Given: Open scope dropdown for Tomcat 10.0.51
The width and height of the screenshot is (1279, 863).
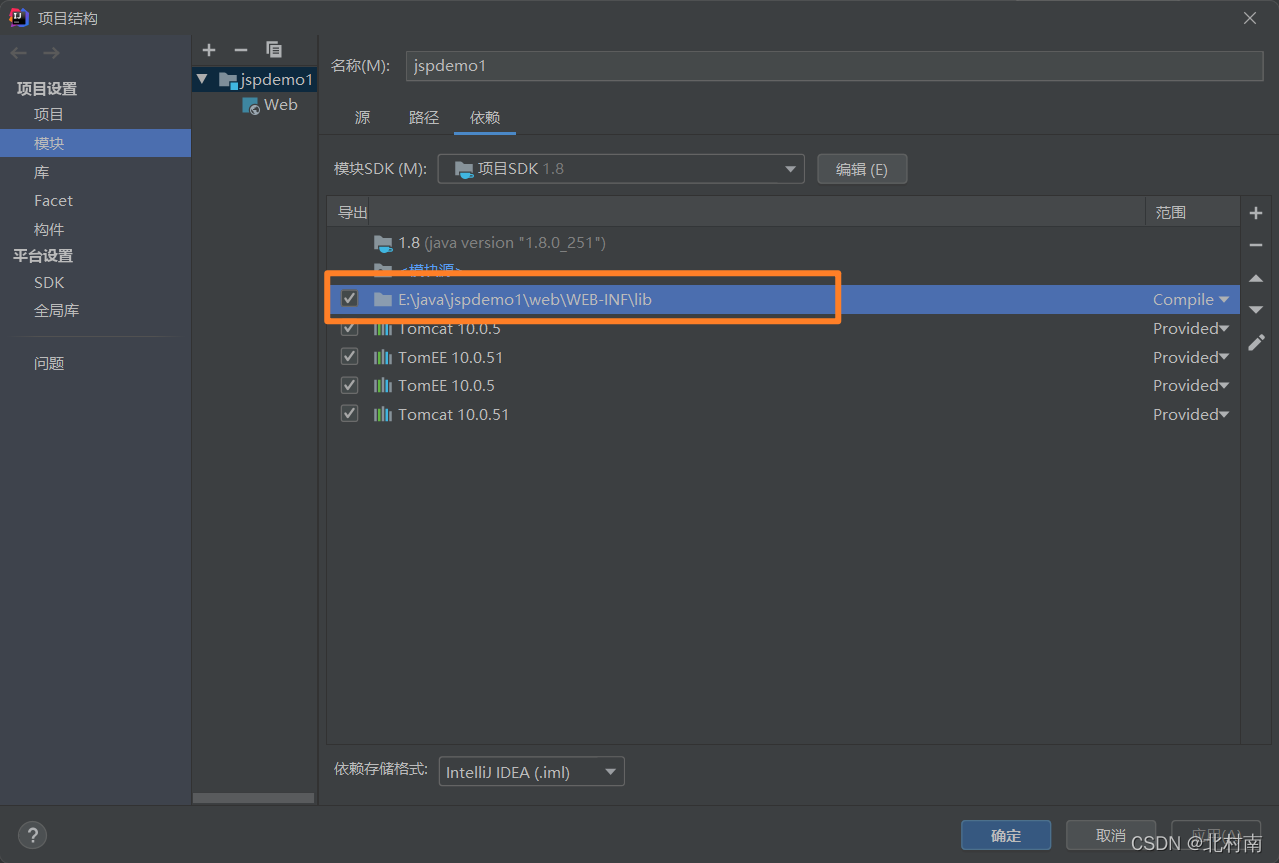Looking at the screenshot, I should click(1191, 414).
